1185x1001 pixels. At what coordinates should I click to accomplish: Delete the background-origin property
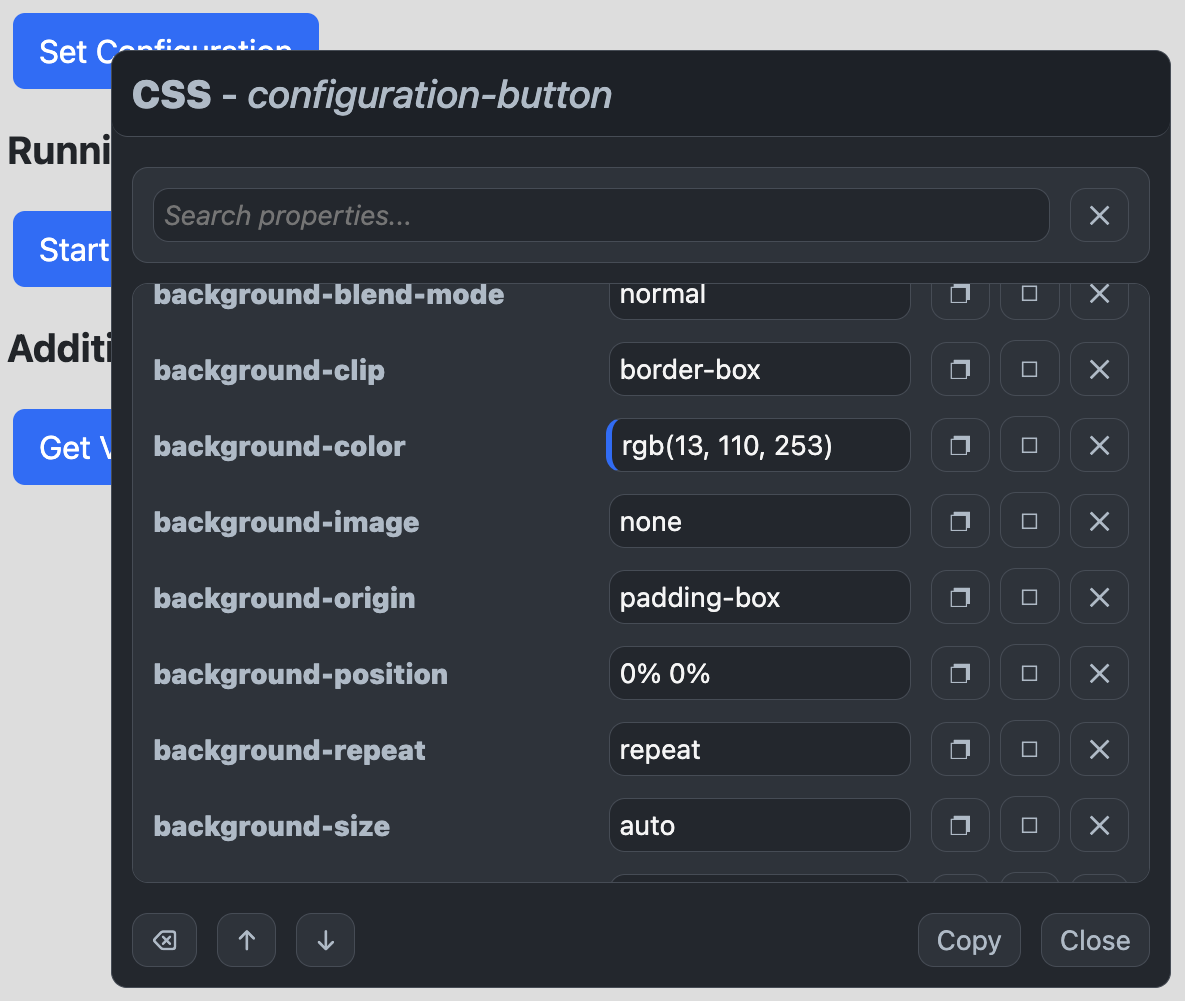(x=1099, y=598)
